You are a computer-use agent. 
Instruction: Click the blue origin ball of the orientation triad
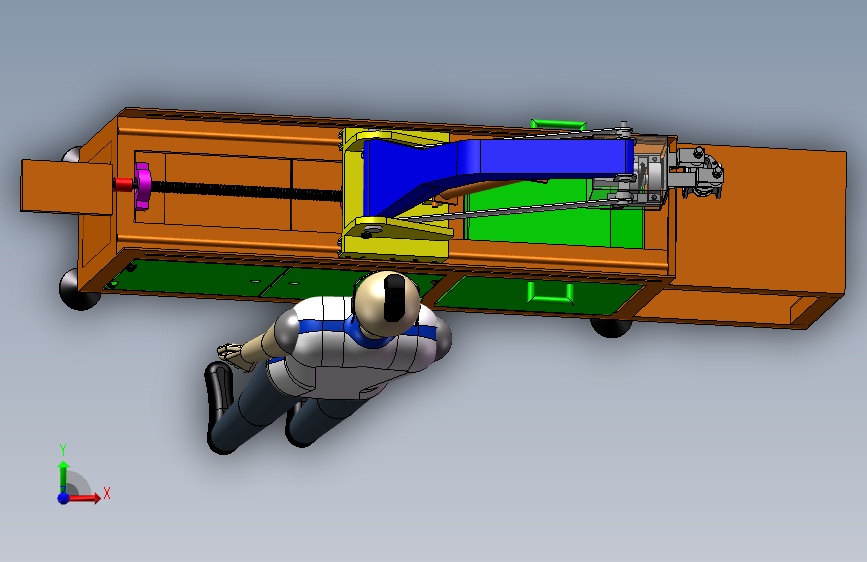click(x=64, y=498)
